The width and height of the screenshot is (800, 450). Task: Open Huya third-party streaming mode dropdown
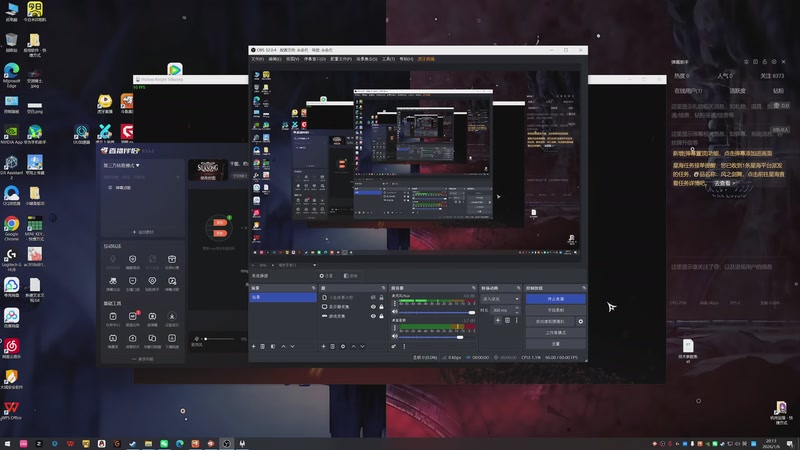click(121, 165)
